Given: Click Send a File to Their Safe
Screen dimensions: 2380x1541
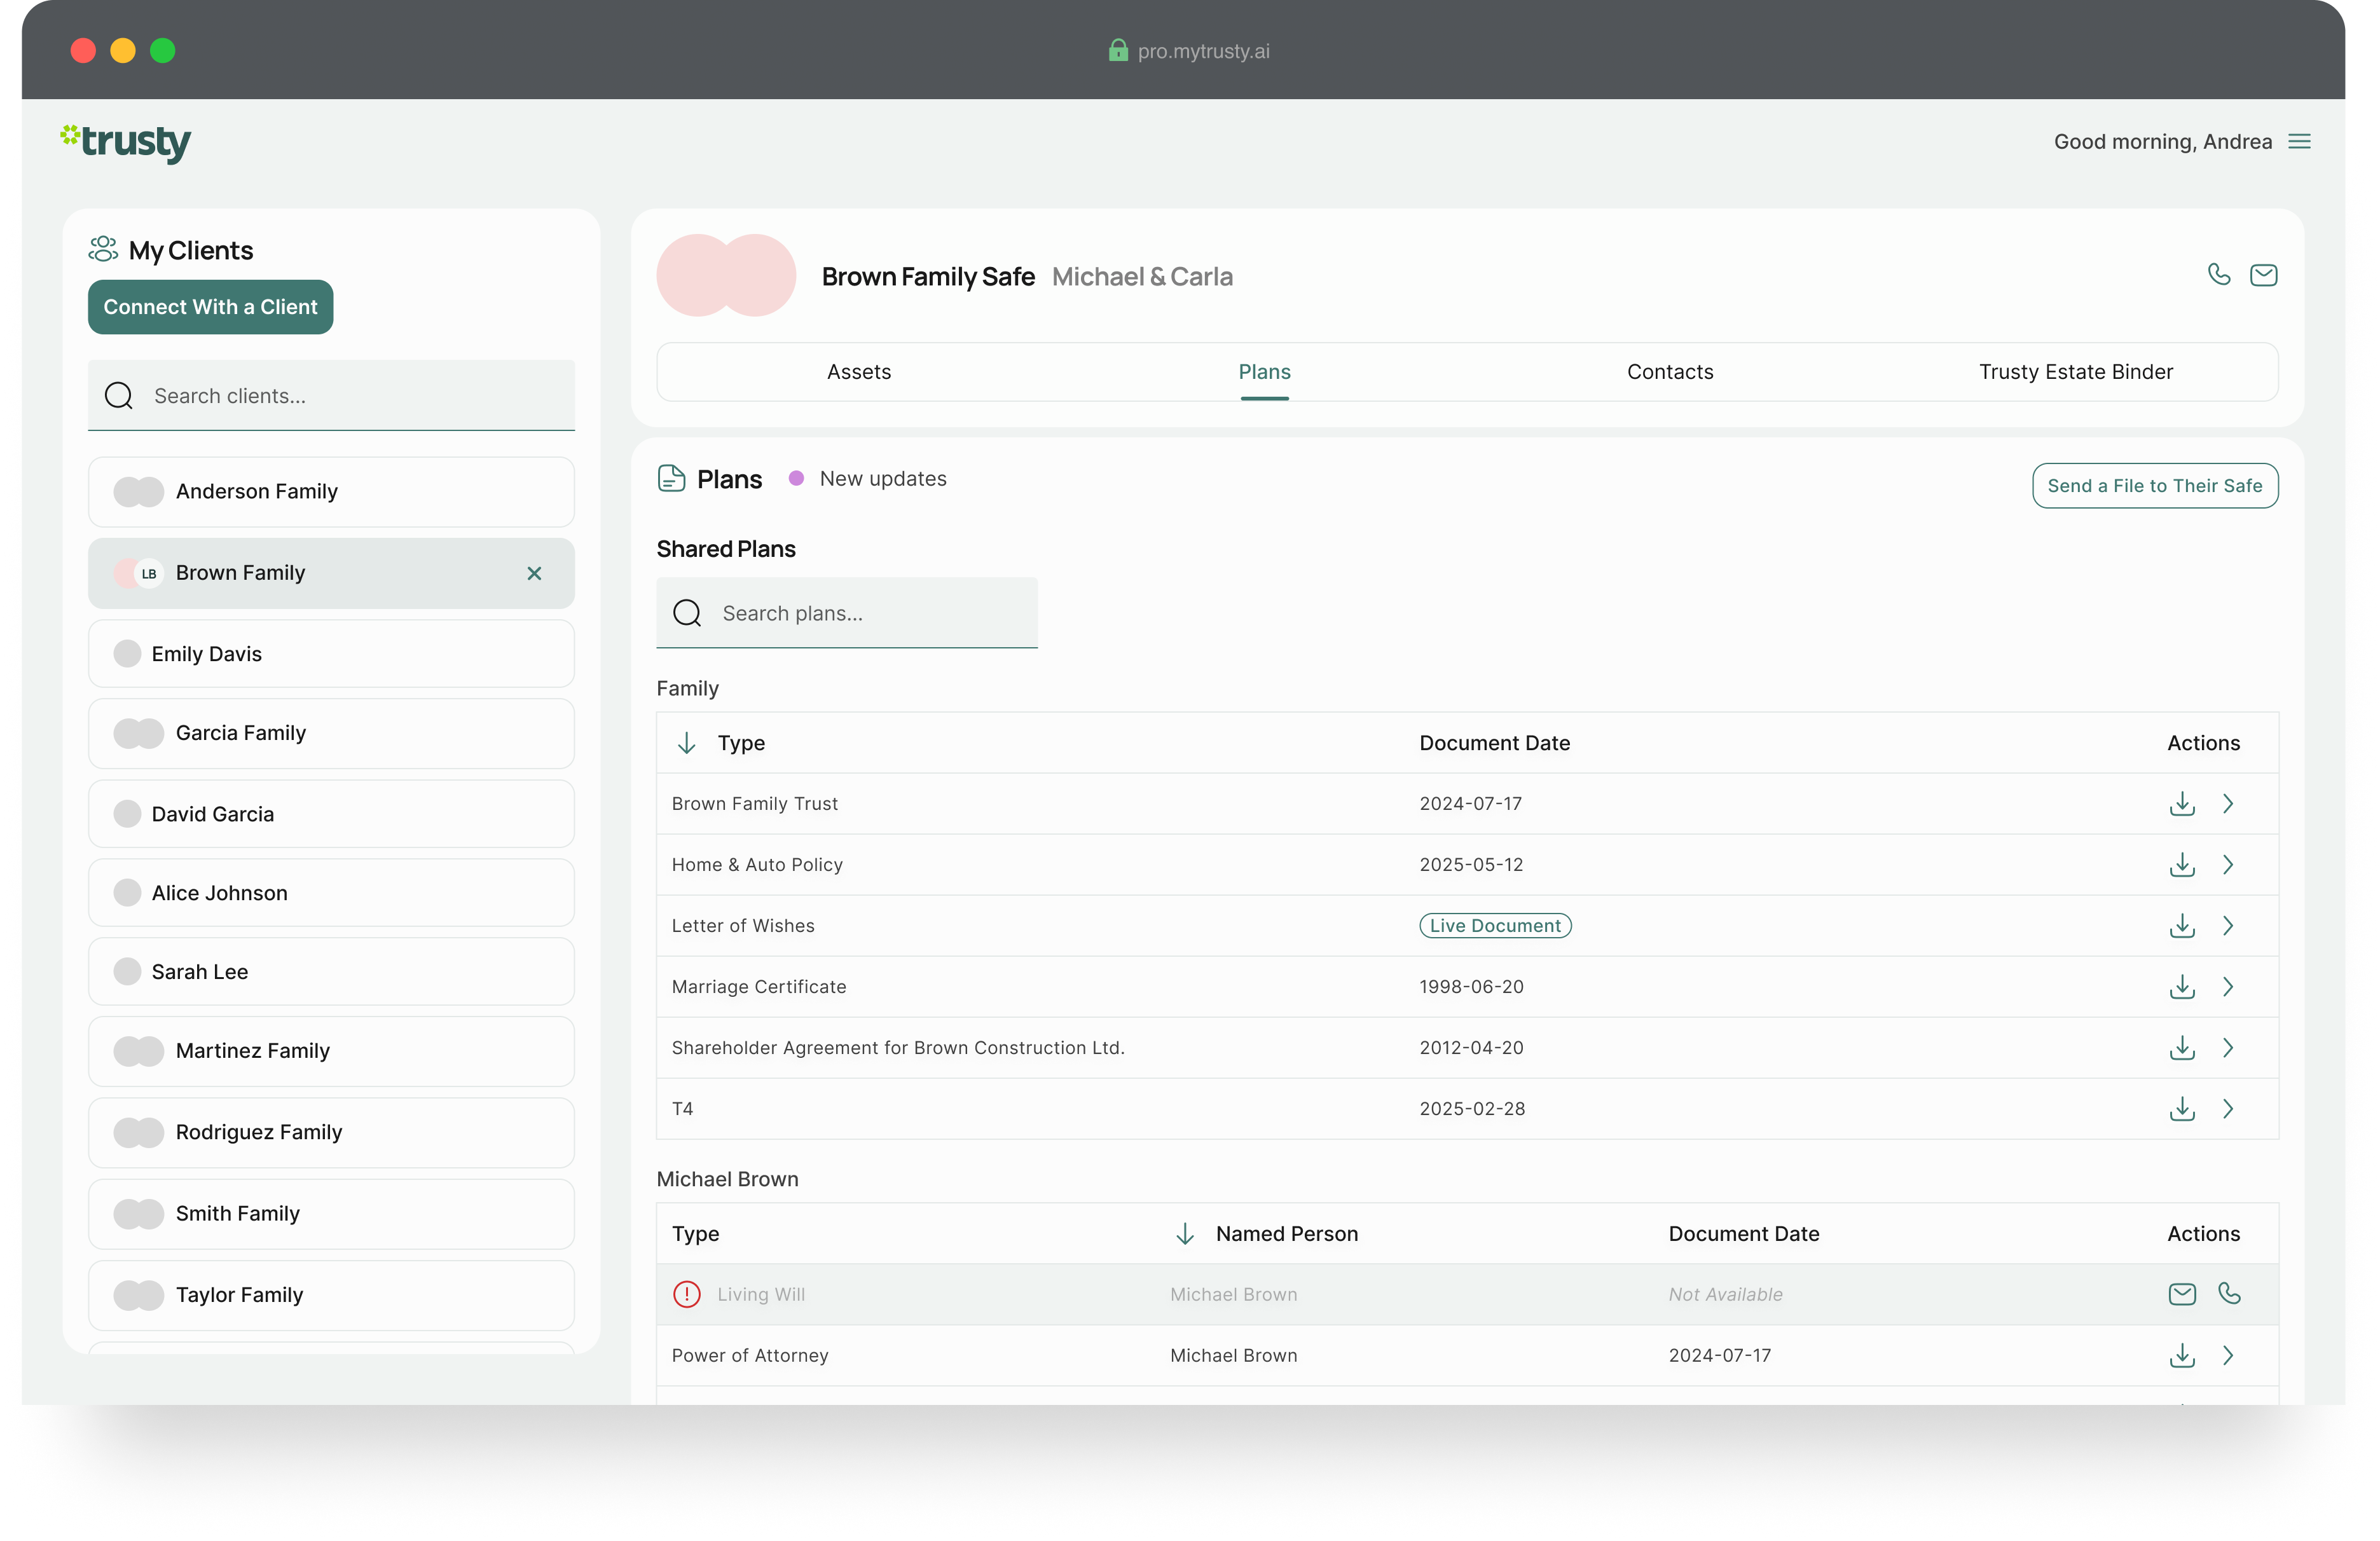Looking at the screenshot, I should 2154,486.
